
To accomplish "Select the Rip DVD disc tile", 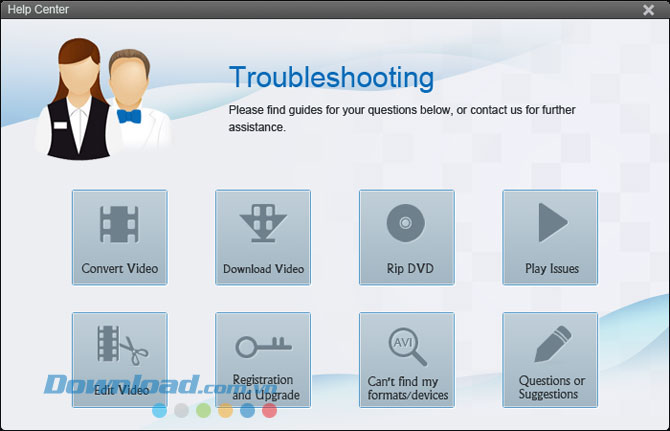I will [x=407, y=237].
